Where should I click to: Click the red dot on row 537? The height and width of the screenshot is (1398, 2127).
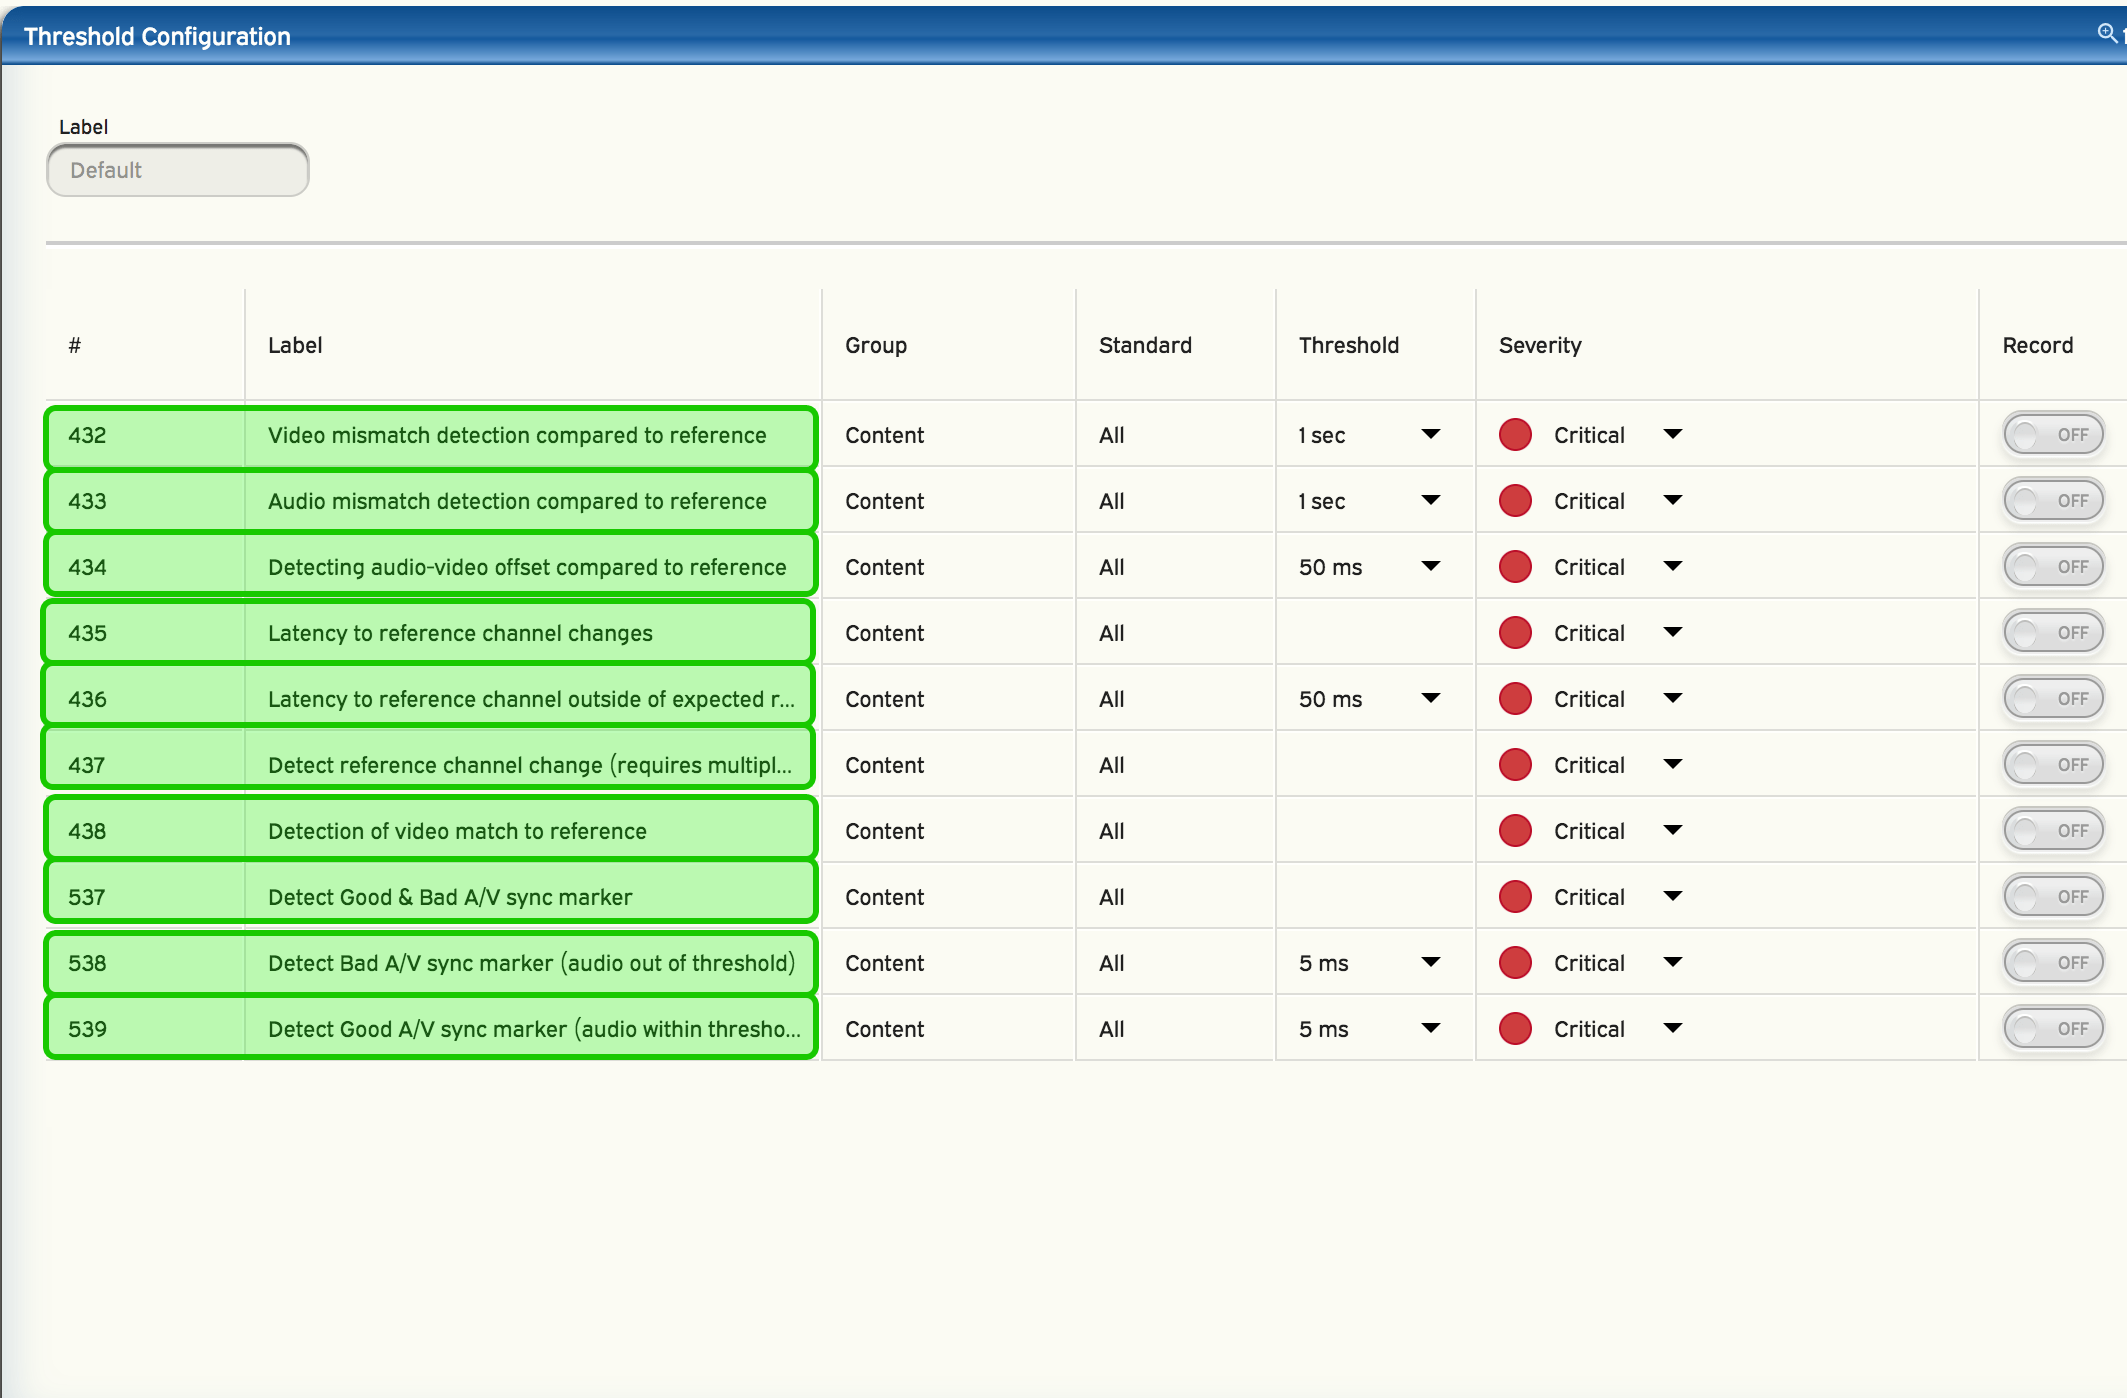pyautogui.click(x=1515, y=897)
